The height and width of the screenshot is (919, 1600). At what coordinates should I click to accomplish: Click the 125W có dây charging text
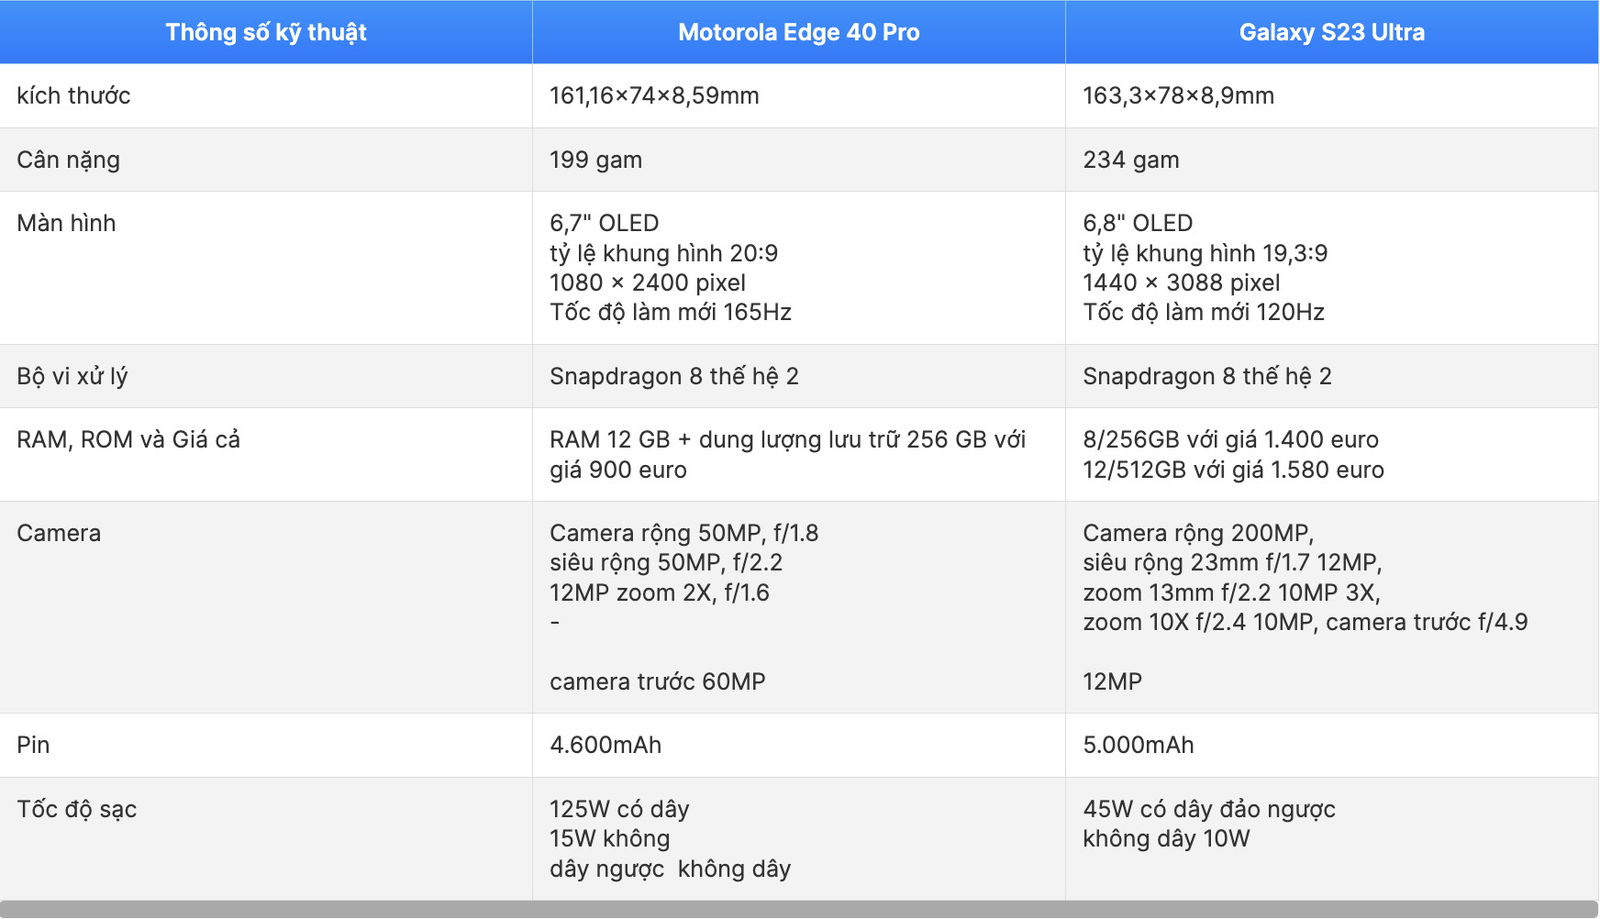pos(619,809)
